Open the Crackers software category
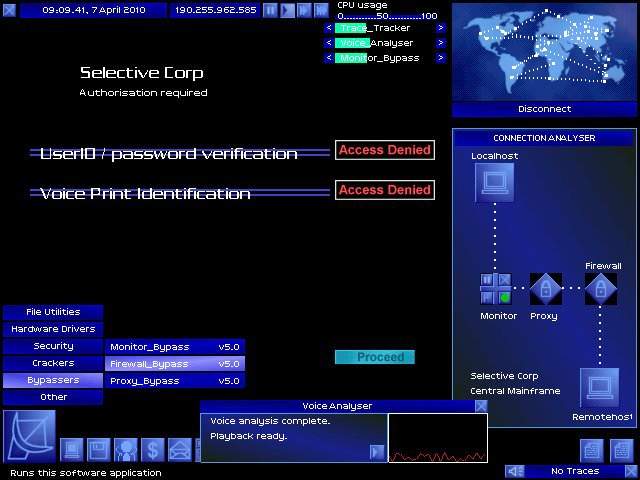Image resolution: width=640 pixels, height=480 pixels. tap(53, 363)
